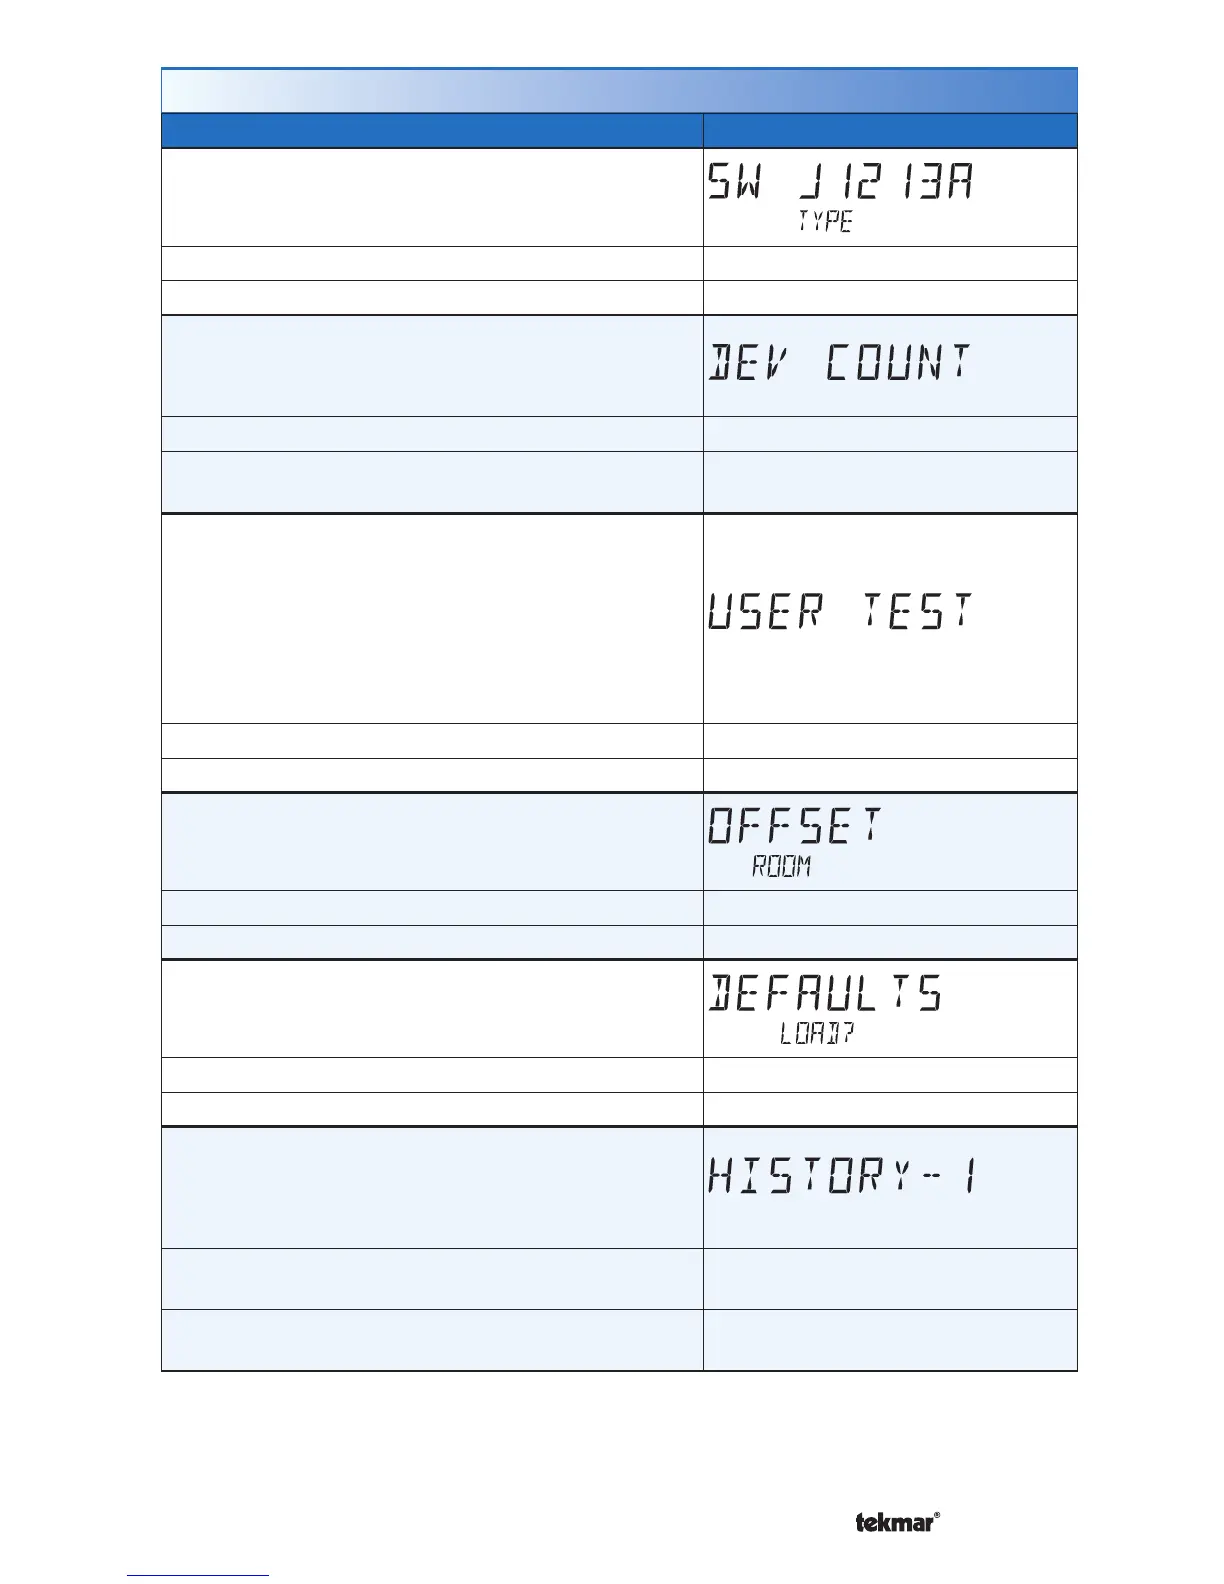The height and width of the screenshot is (1584, 1224).
Task: Open the underlined link at bottom left
Action: point(198,1575)
